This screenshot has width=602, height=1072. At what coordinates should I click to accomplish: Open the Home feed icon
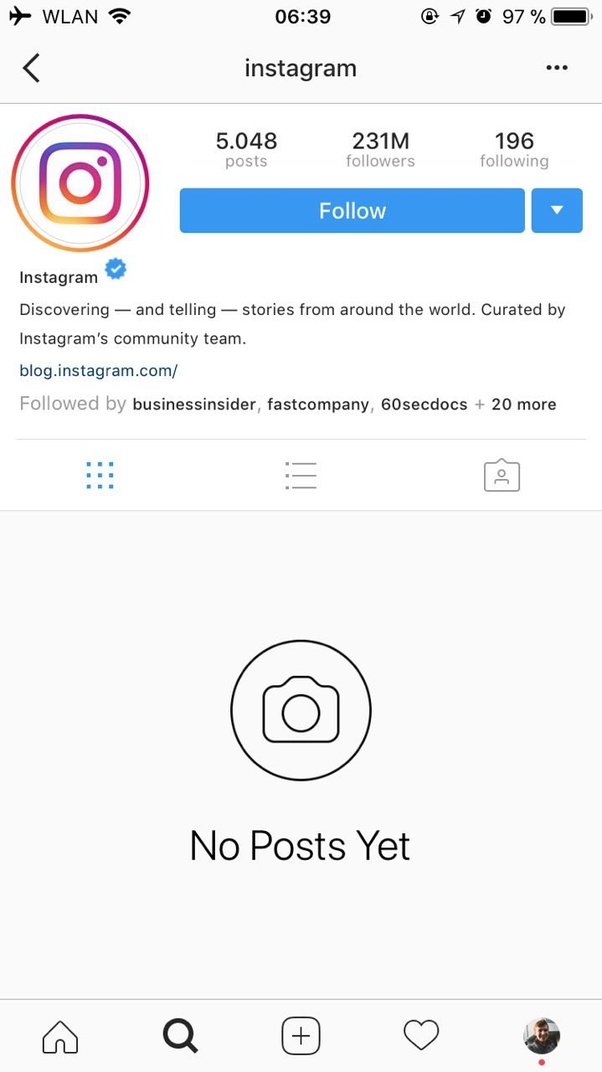coord(60,1036)
